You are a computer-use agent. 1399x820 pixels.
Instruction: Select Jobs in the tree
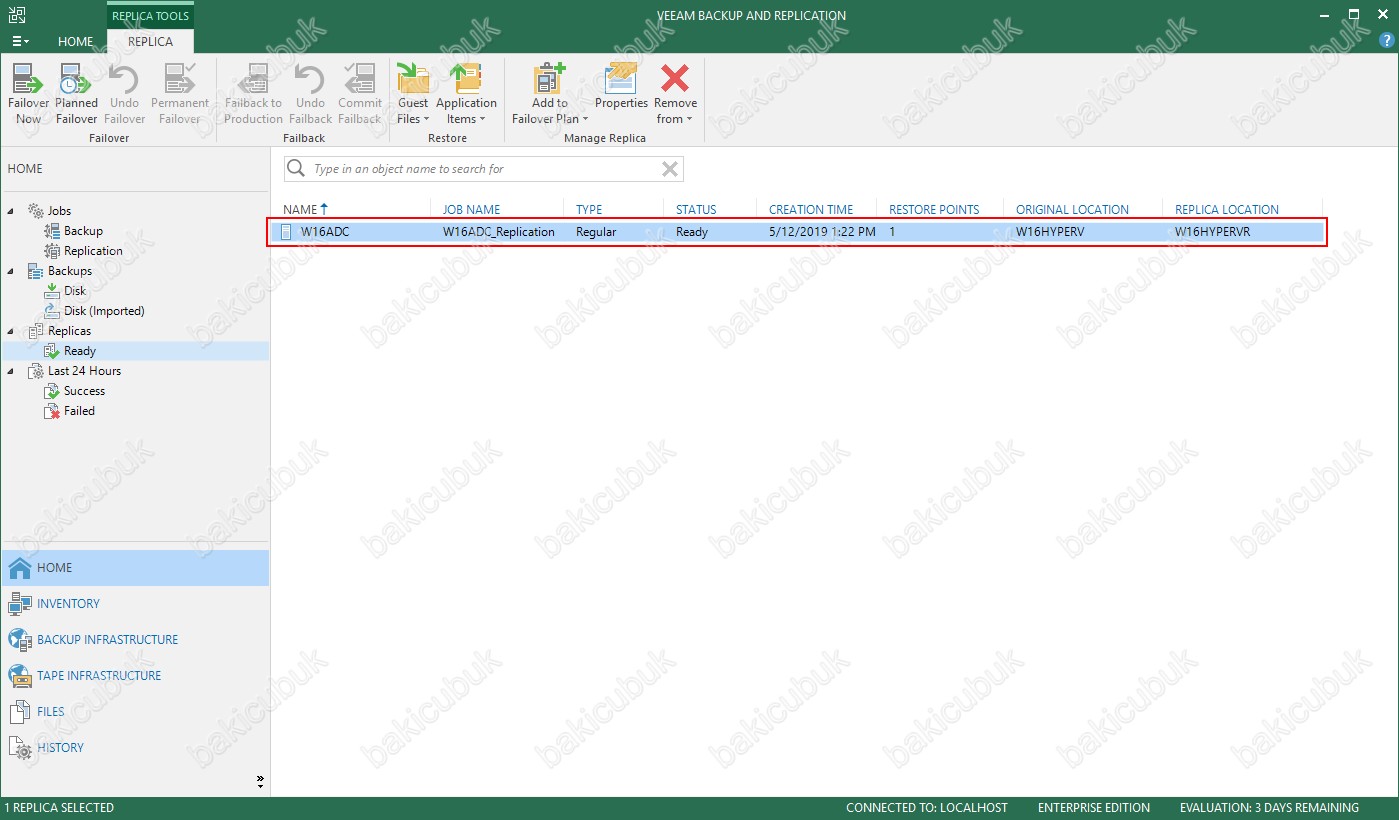[x=59, y=211]
